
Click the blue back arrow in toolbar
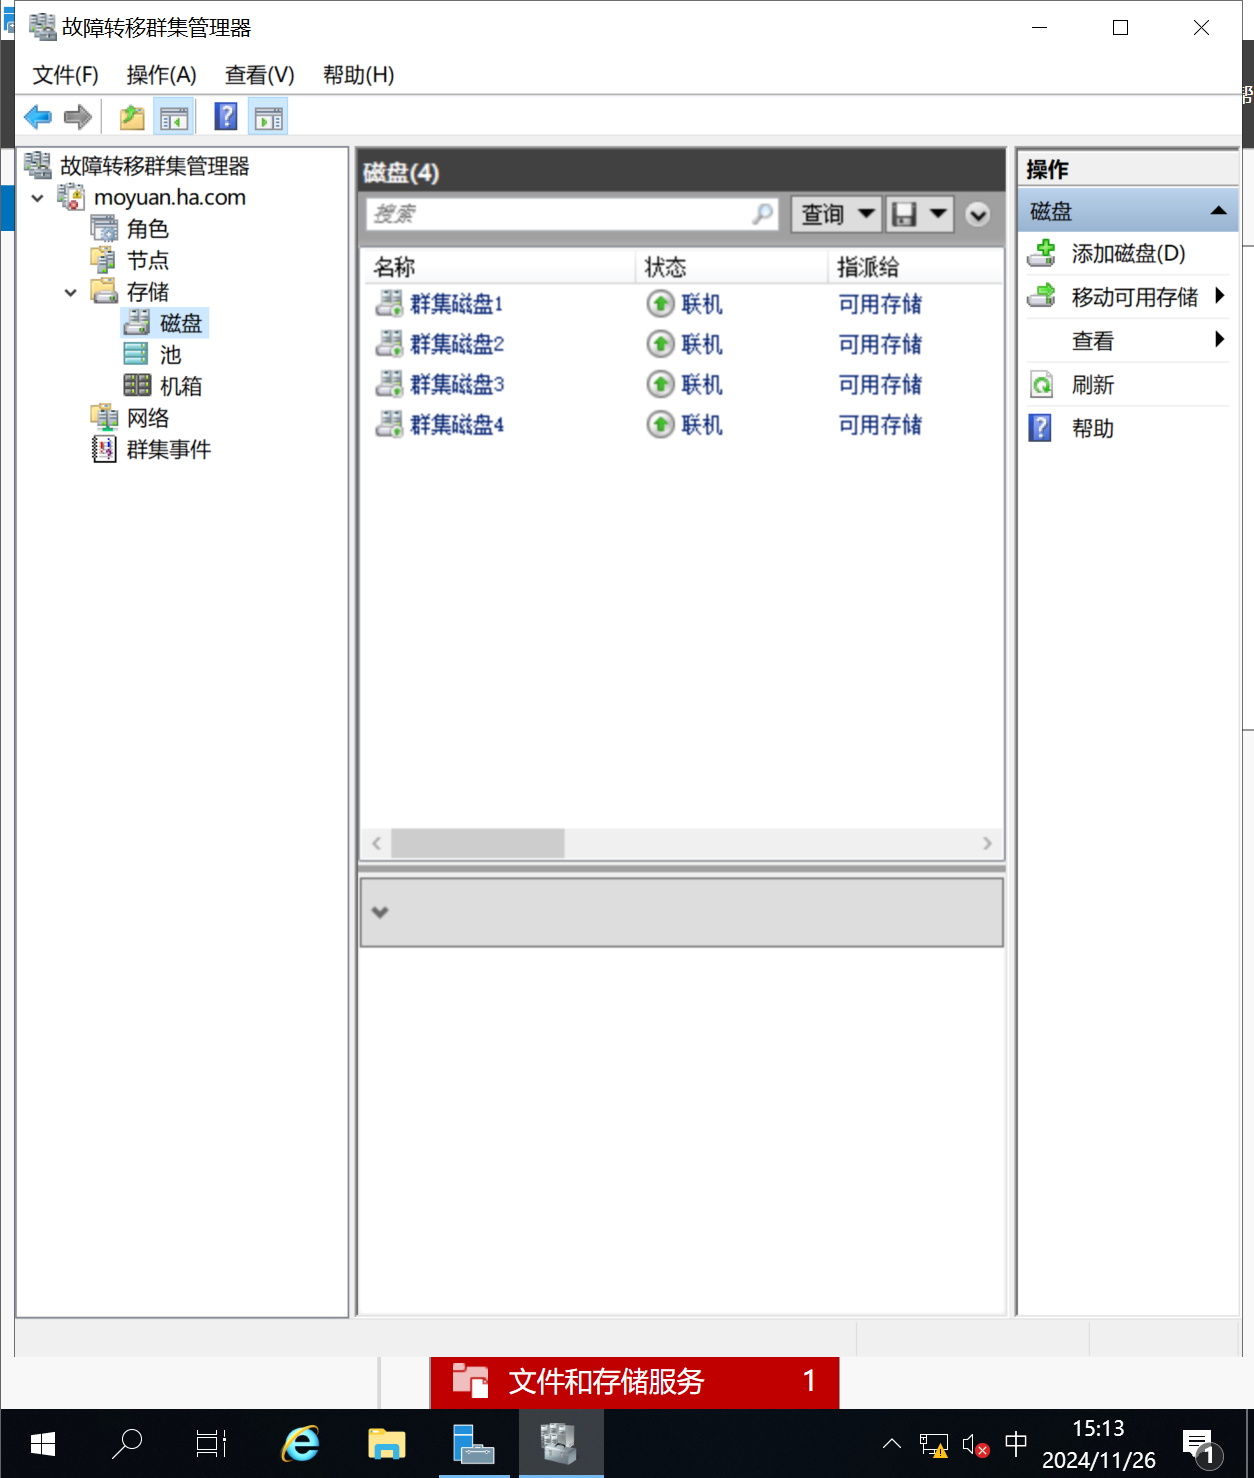[x=38, y=118]
